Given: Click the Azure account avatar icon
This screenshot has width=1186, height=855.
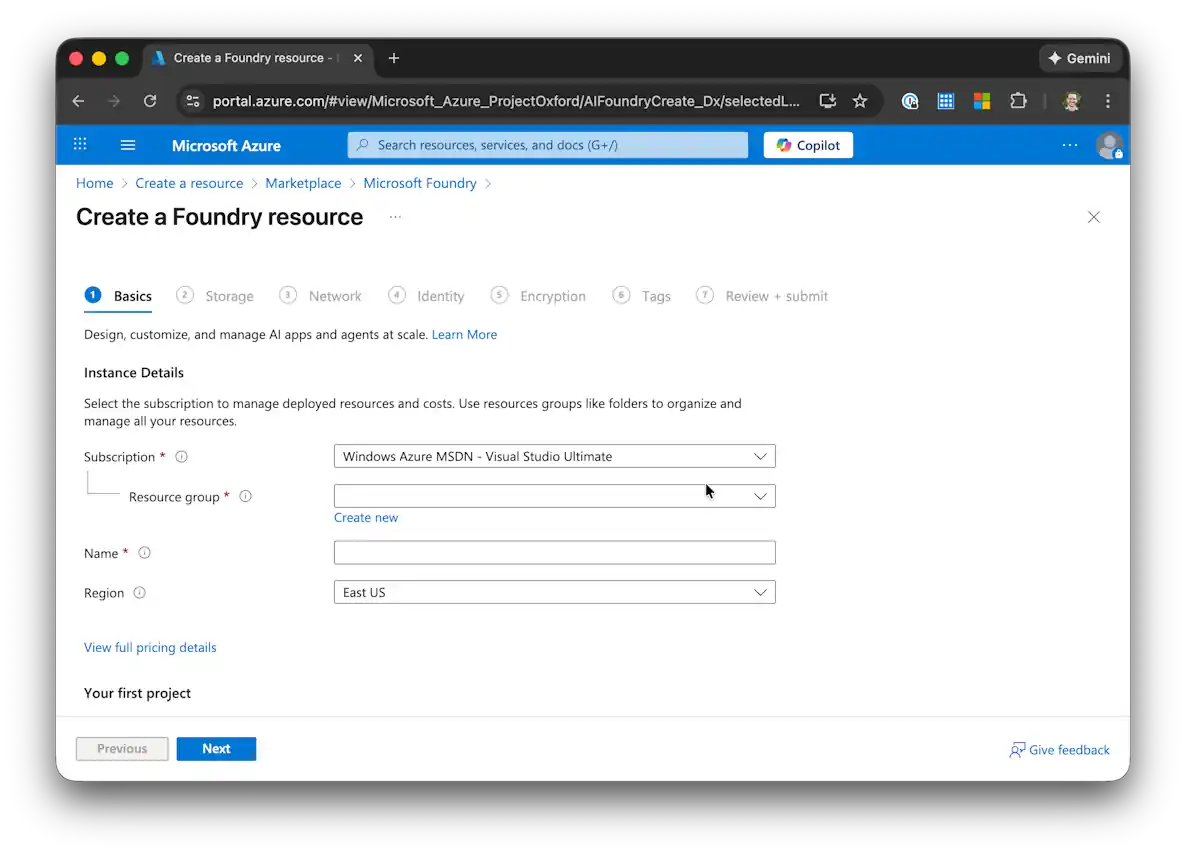Looking at the screenshot, I should (x=1108, y=145).
